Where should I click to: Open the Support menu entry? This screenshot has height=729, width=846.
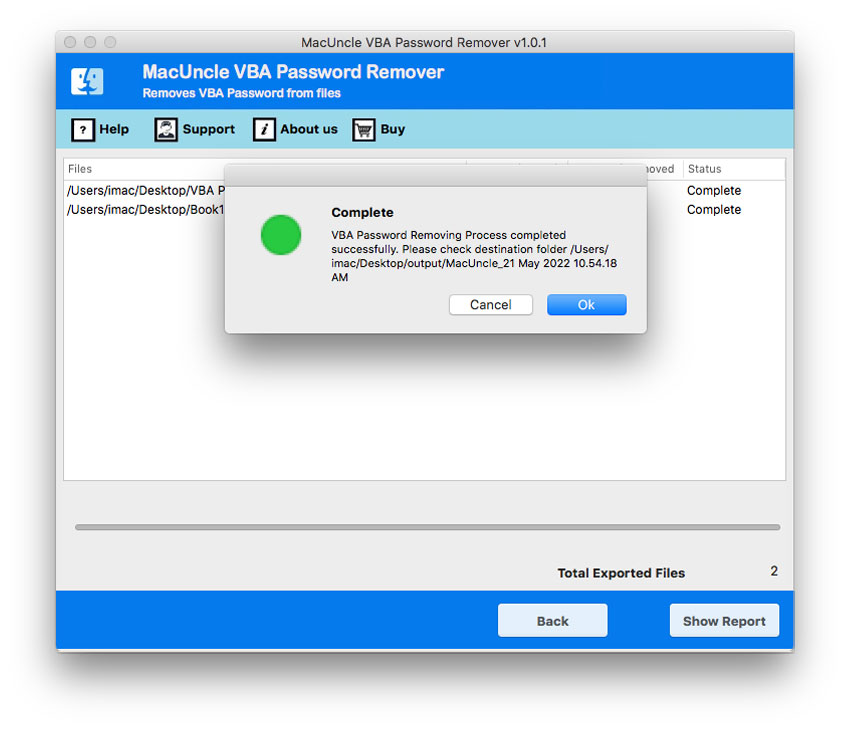(208, 130)
